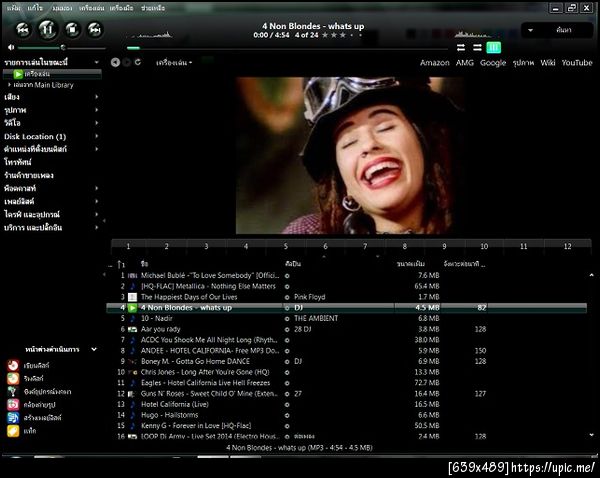Click the playlist scrollbar down arrow
Image resolution: width=600 pixels, height=478 pixels.
coord(592,435)
